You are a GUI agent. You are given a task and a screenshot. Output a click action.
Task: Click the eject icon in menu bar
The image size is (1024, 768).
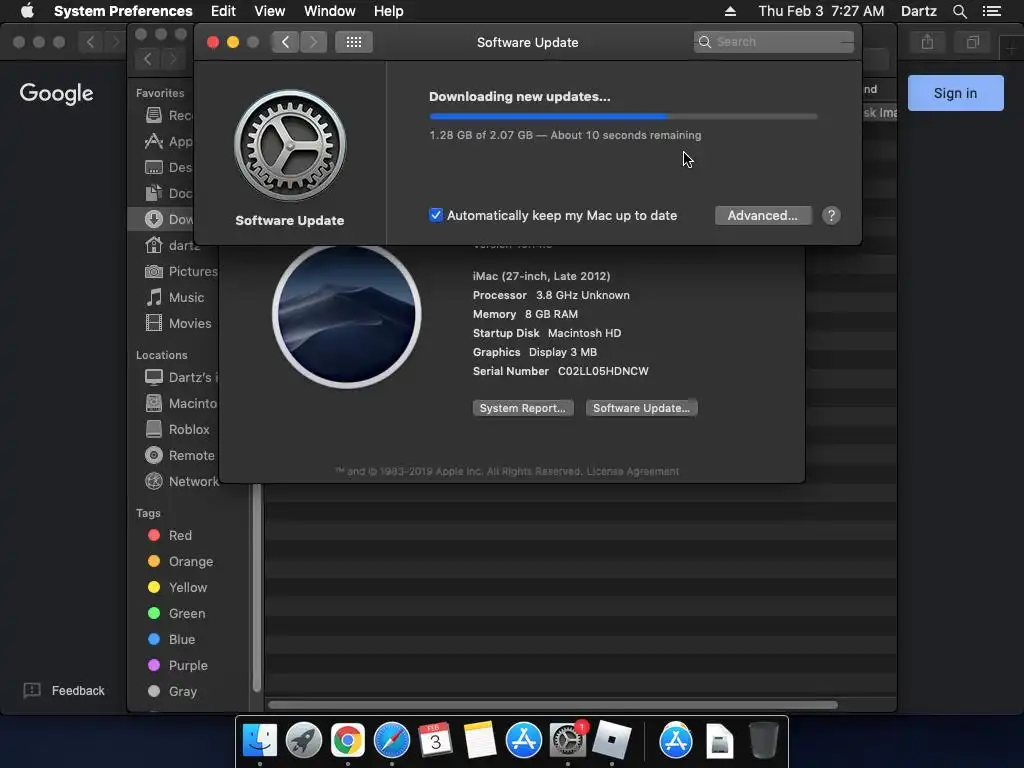730,11
